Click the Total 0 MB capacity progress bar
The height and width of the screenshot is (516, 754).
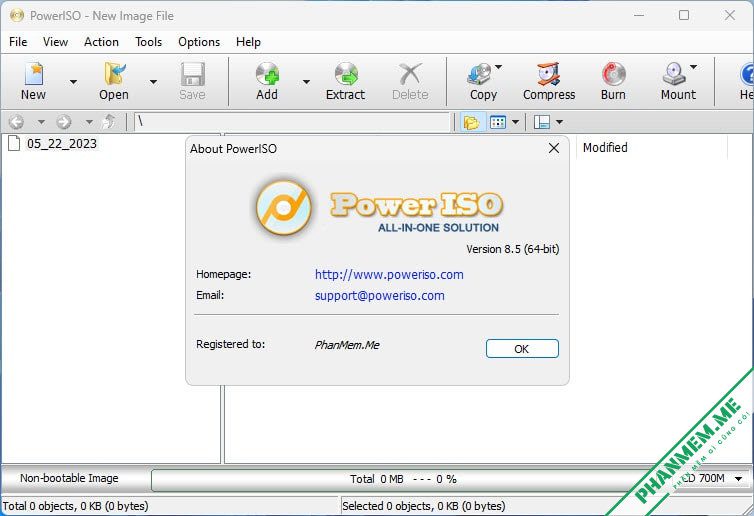pos(403,479)
